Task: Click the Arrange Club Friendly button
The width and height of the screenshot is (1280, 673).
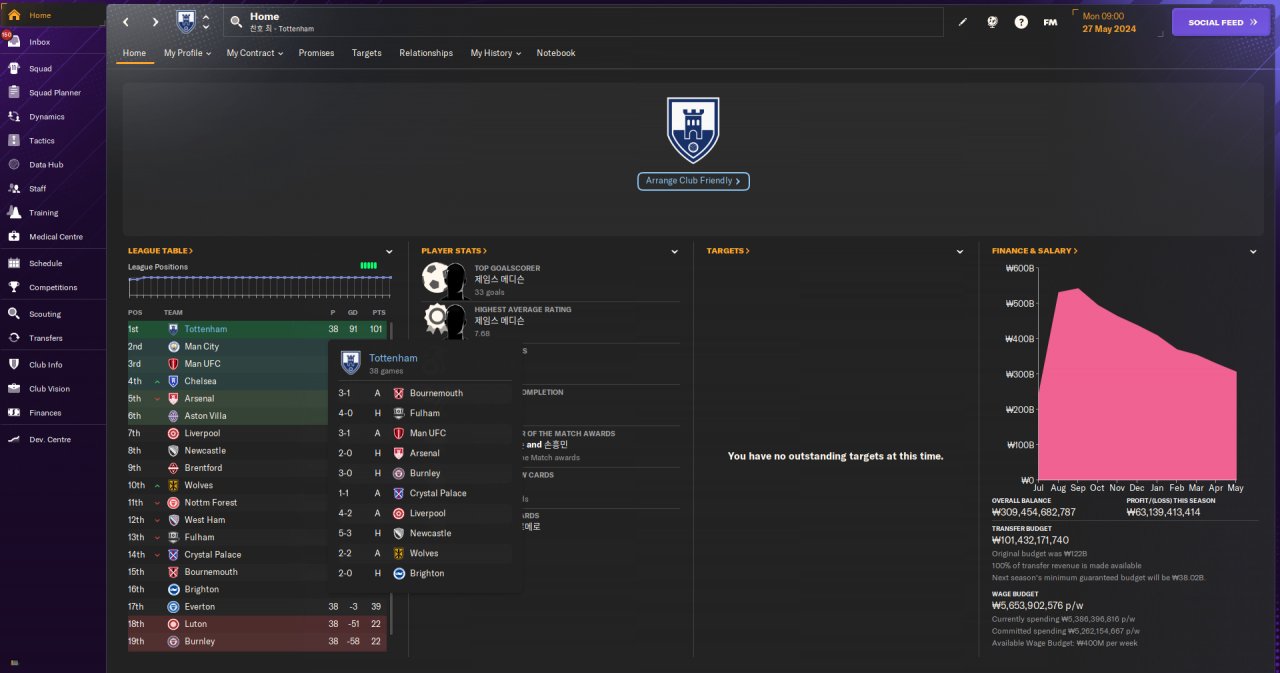Action: 693,181
